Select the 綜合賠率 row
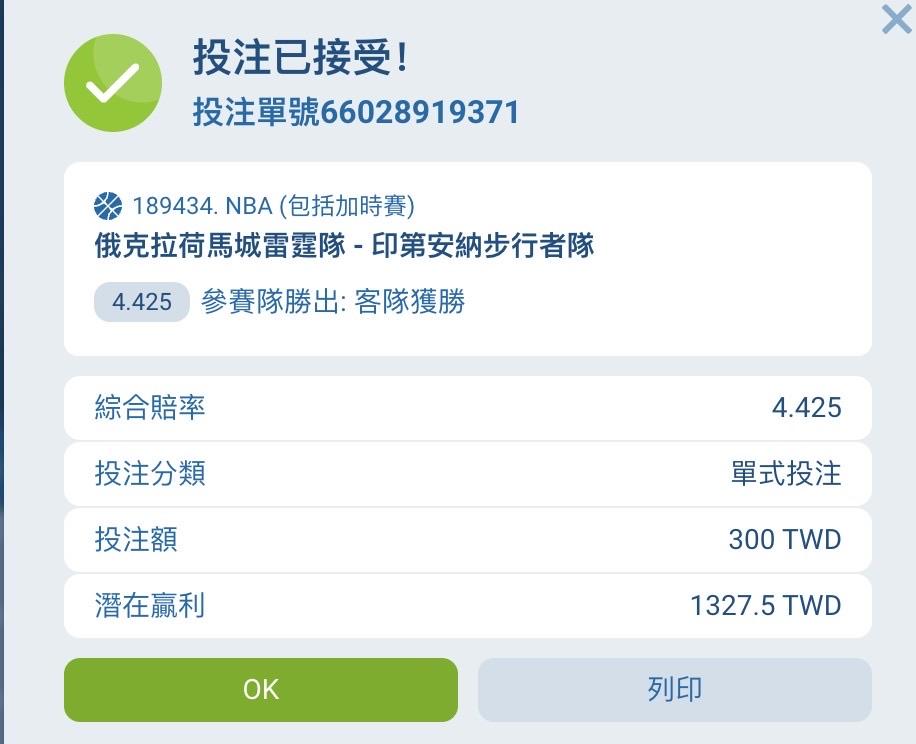Screen dimensions: 916x744 (467, 408)
